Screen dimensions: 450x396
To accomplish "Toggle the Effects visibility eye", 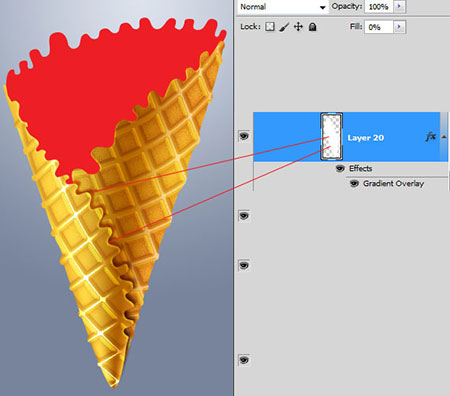I will (340, 168).
